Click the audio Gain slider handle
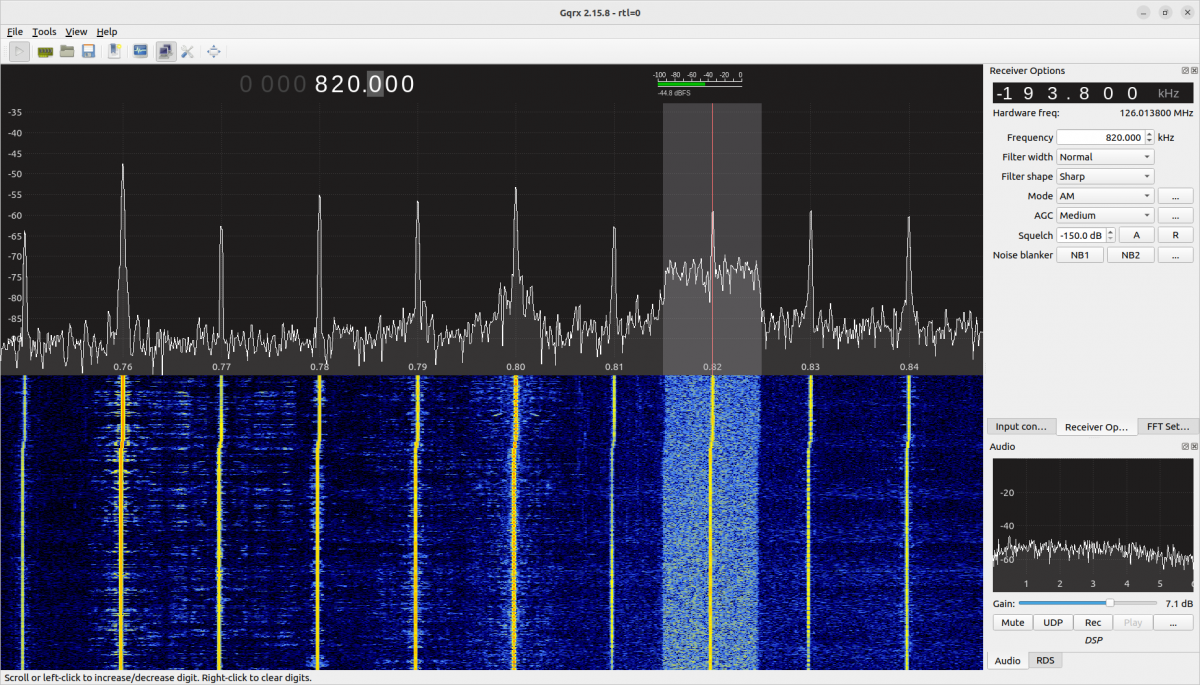Screen dimensions: 1200x685 tap(1110, 603)
